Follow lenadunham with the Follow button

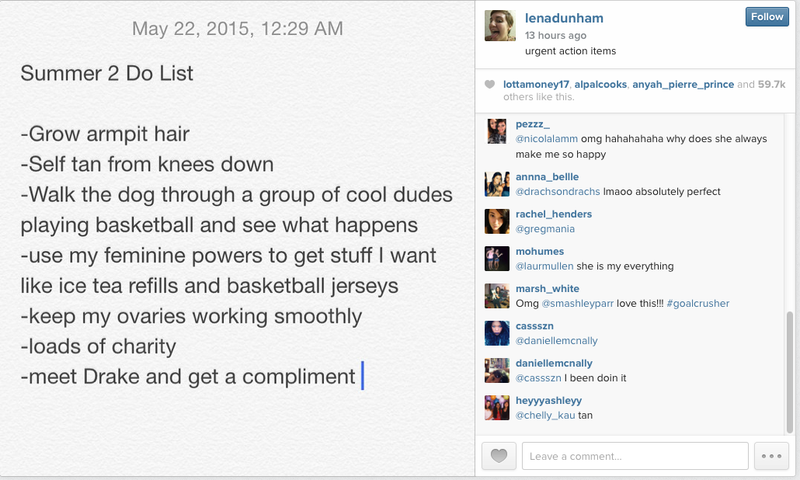coord(767,16)
